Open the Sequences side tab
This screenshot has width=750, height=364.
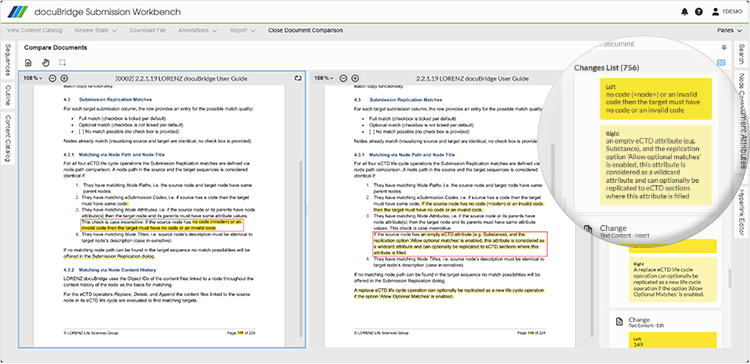tap(7, 60)
